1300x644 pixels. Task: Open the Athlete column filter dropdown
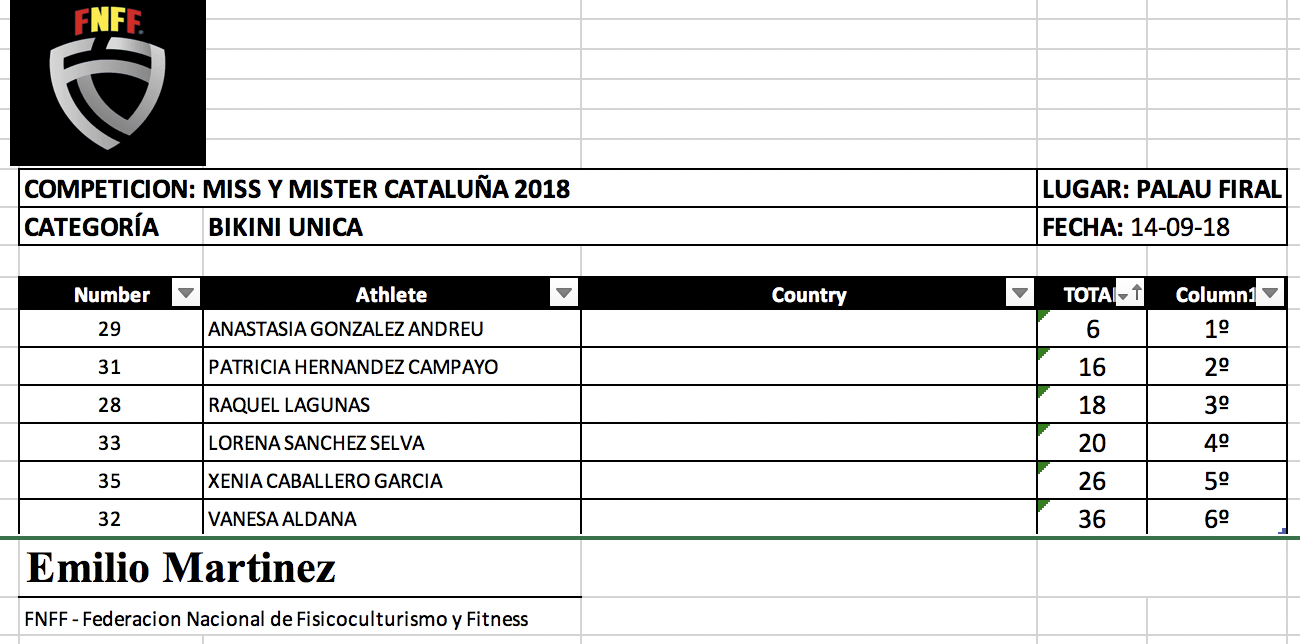(x=564, y=294)
